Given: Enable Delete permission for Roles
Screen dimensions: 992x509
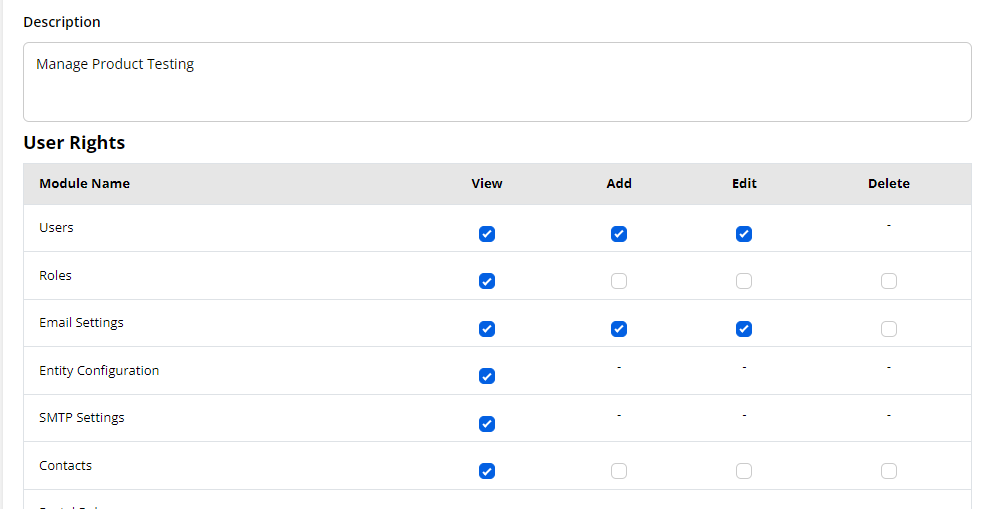Looking at the screenshot, I should click(x=889, y=281).
